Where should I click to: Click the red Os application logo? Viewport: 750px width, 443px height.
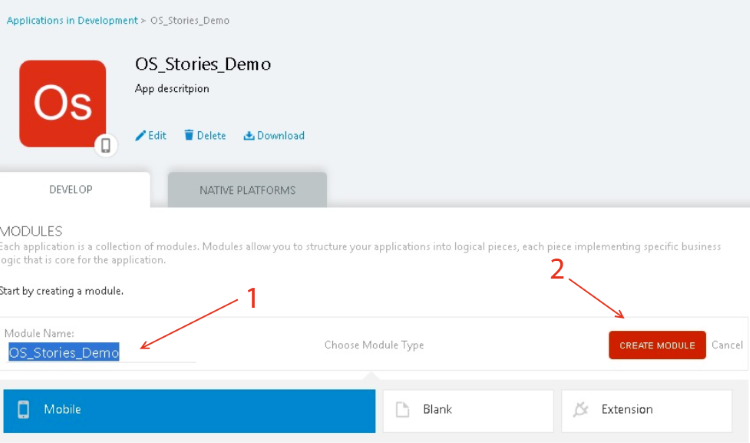[62, 102]
